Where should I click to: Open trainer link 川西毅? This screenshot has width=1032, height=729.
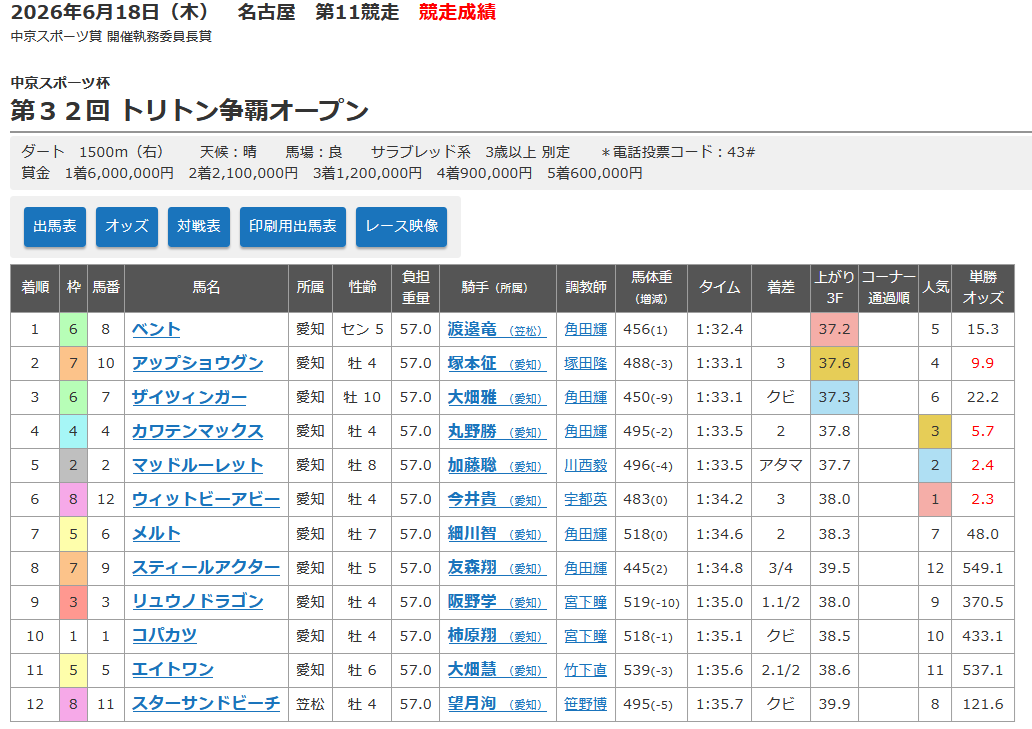pyautogui.click(x=586, y=465)
